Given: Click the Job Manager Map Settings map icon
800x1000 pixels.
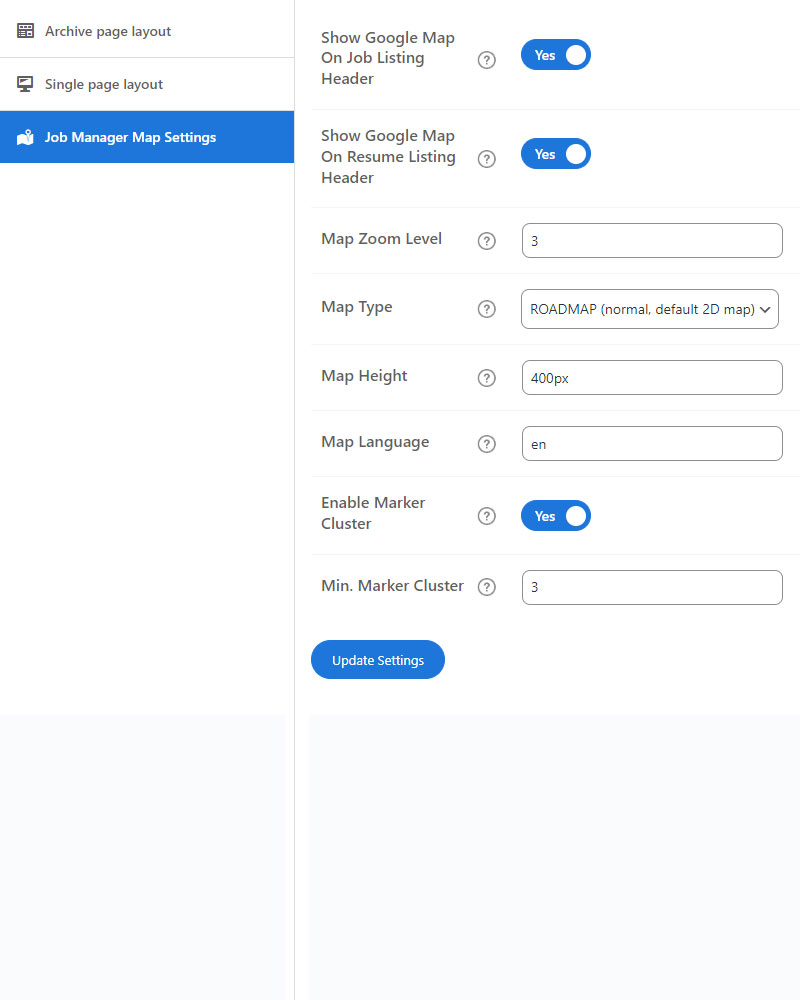Looking at the screenshot, I should point(26,137).
